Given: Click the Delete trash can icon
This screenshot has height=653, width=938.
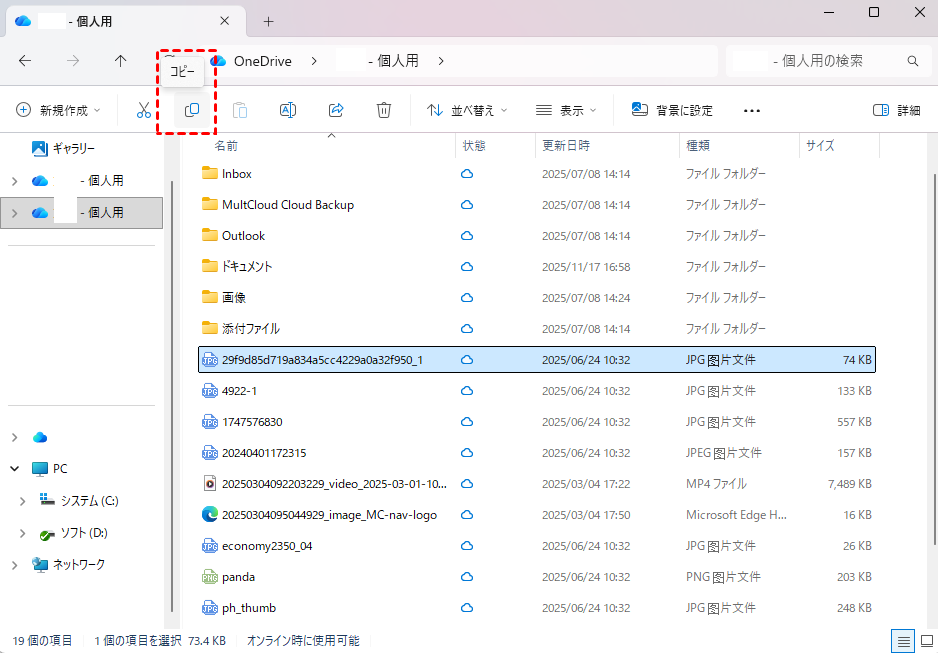Looking at the screenshot, I should coord(384,110).
